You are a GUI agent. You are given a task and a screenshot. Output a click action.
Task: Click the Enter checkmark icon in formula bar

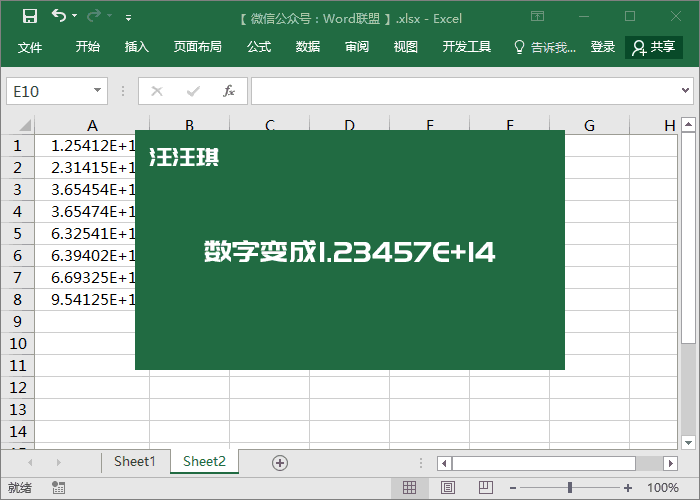[x=193, y=92]
